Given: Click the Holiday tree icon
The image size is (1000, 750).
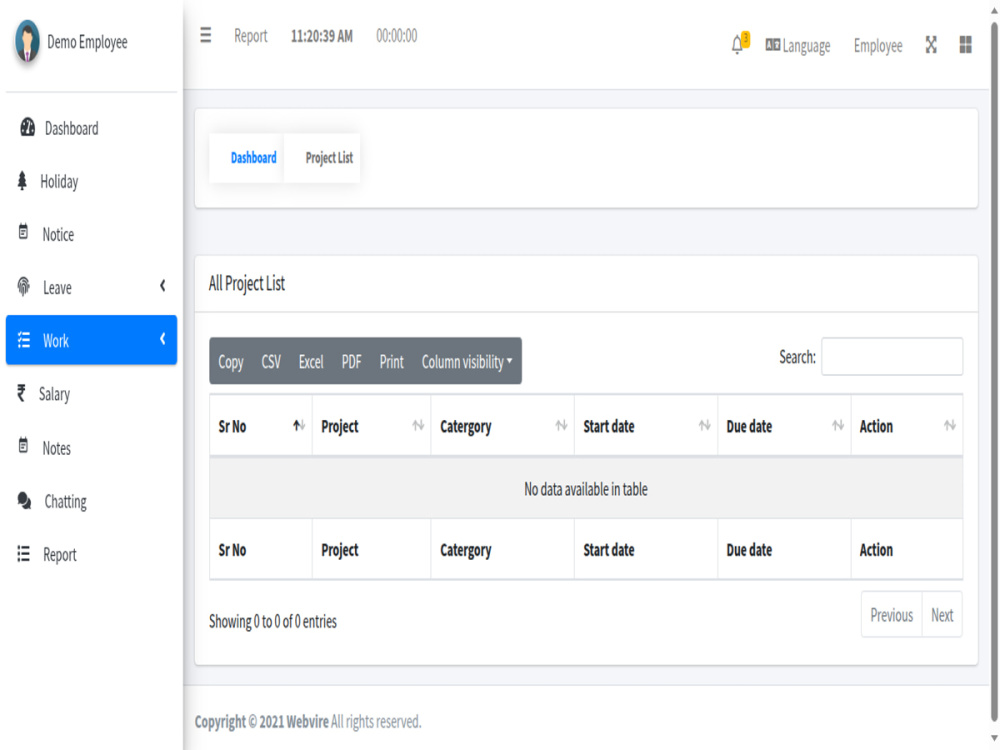Looking at the screenshot, I should click(x=22, y=181).
